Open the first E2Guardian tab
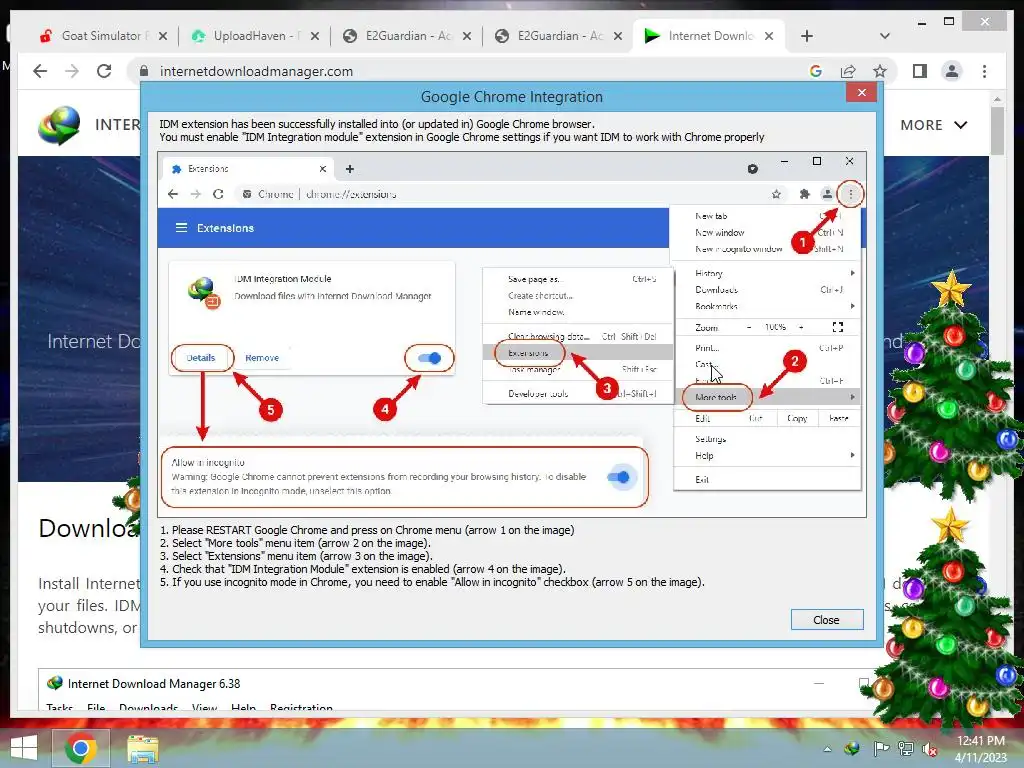The width and height of the screenshot is (1024, 768). (x=402, y=36)
